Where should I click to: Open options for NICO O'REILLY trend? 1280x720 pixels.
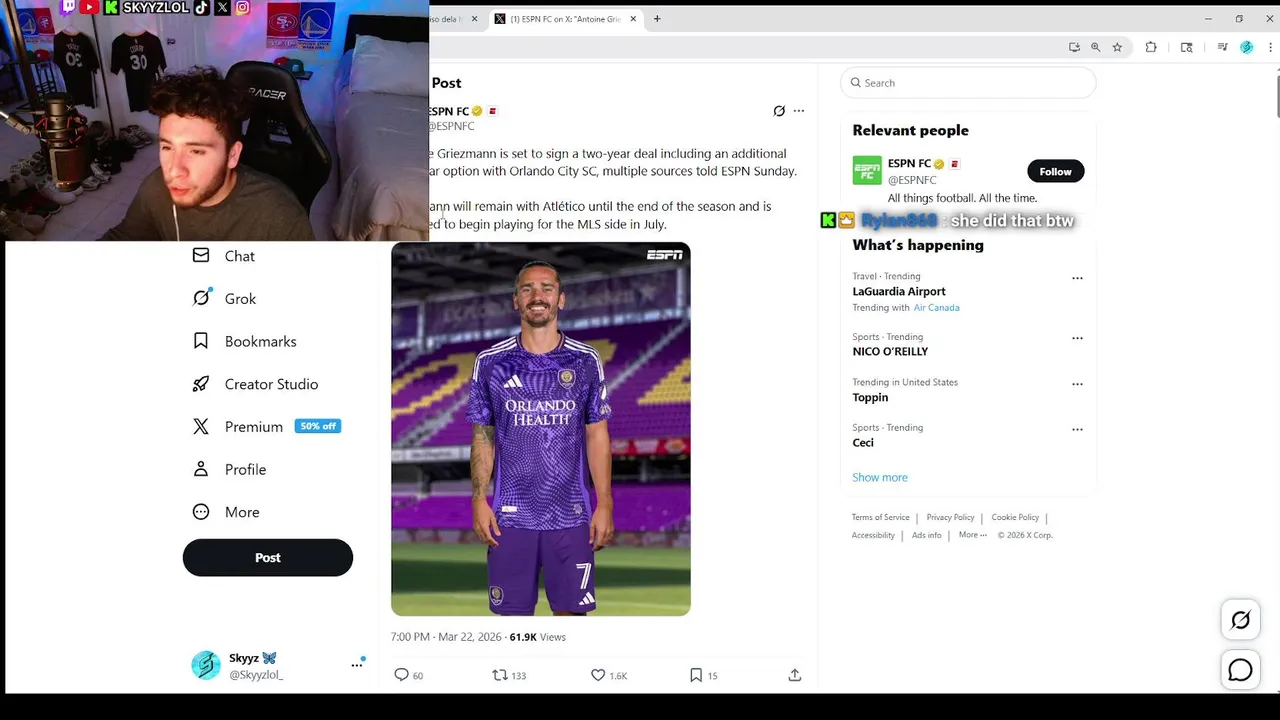click(1077, 338)
